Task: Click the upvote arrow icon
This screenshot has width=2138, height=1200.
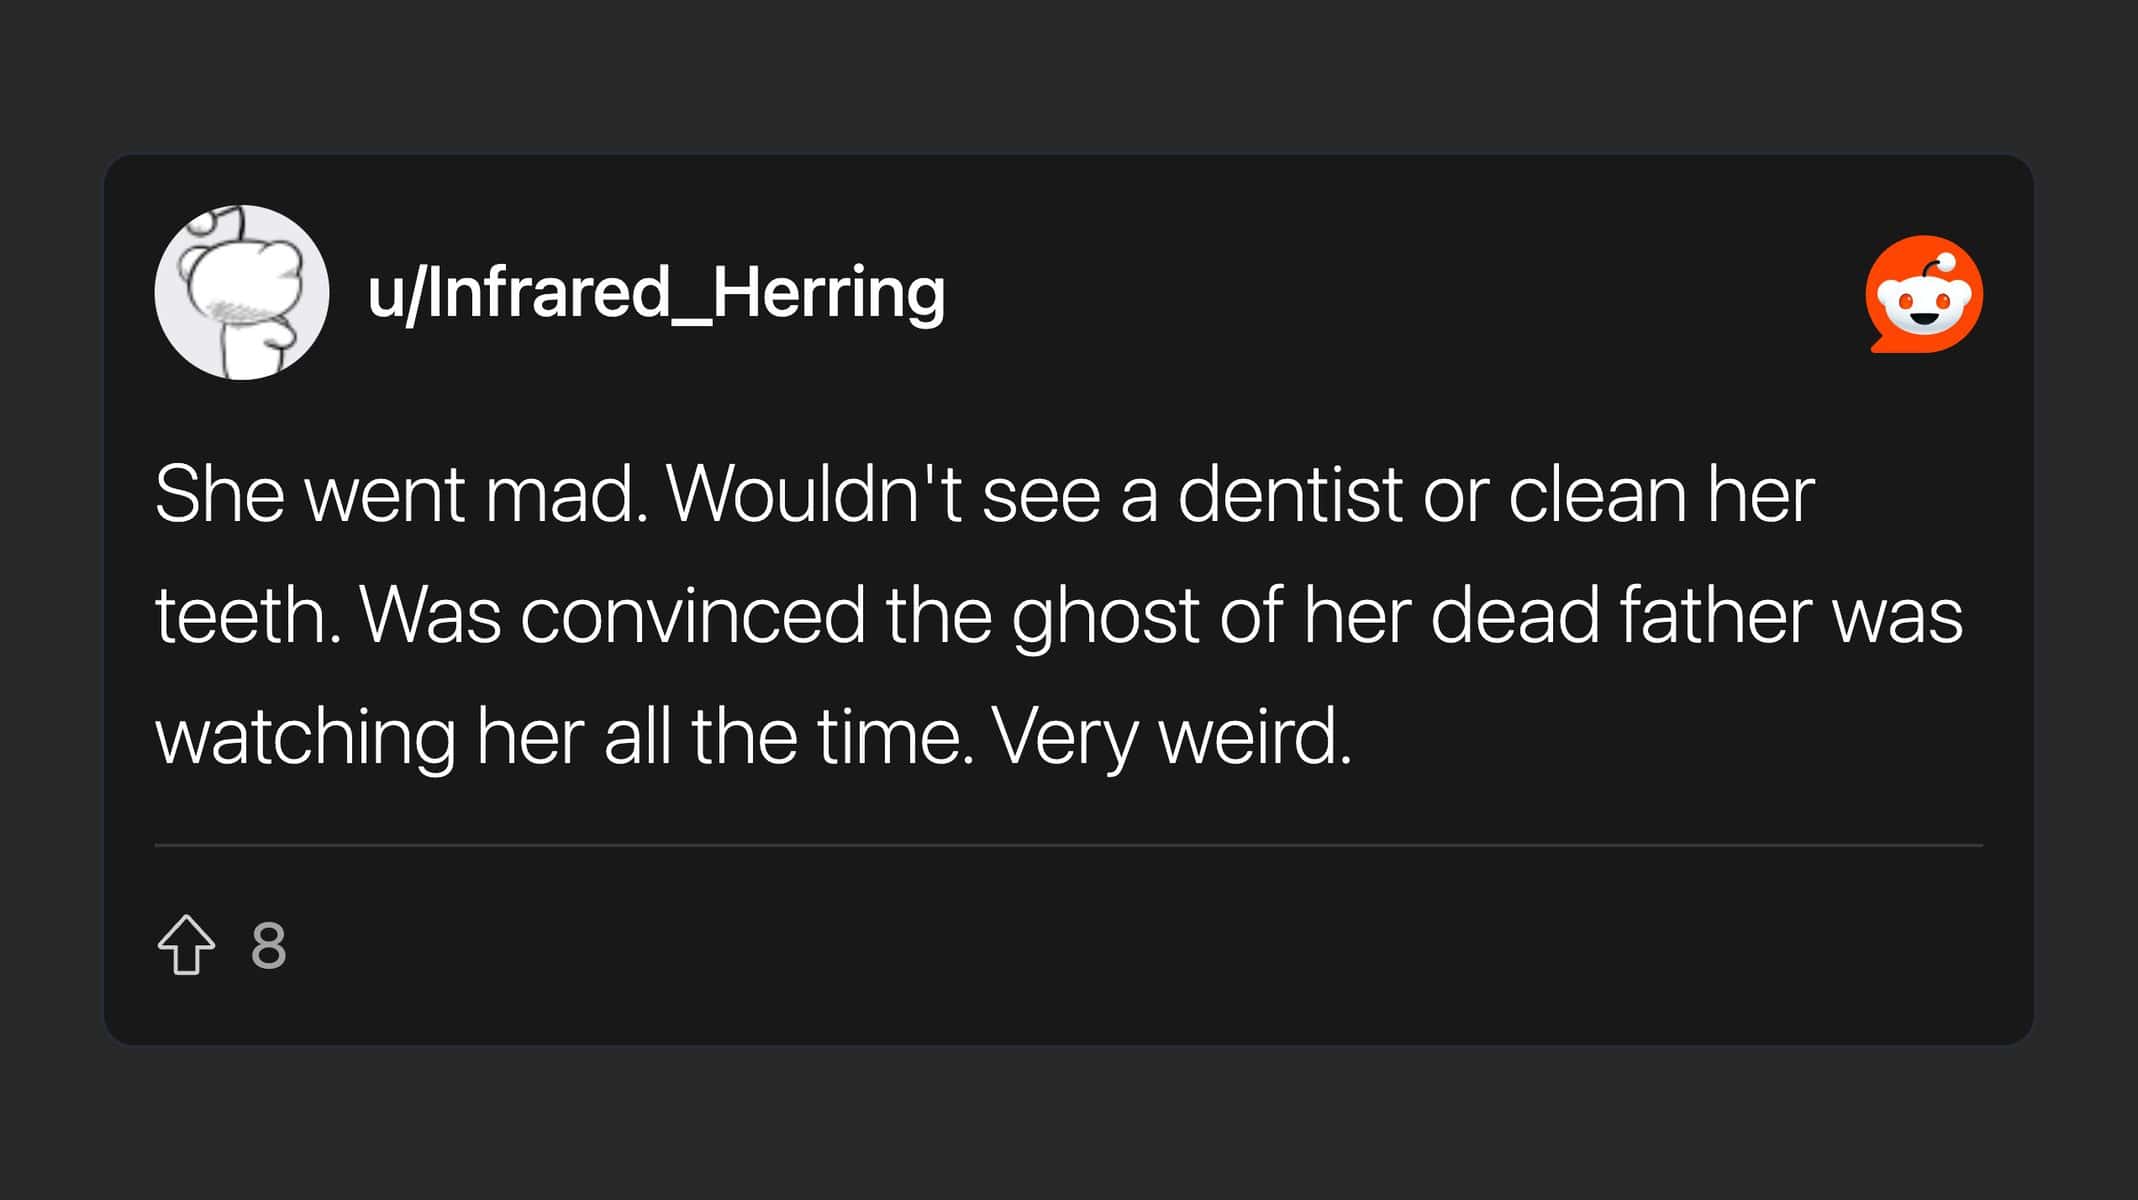Action: click(186, 944)
